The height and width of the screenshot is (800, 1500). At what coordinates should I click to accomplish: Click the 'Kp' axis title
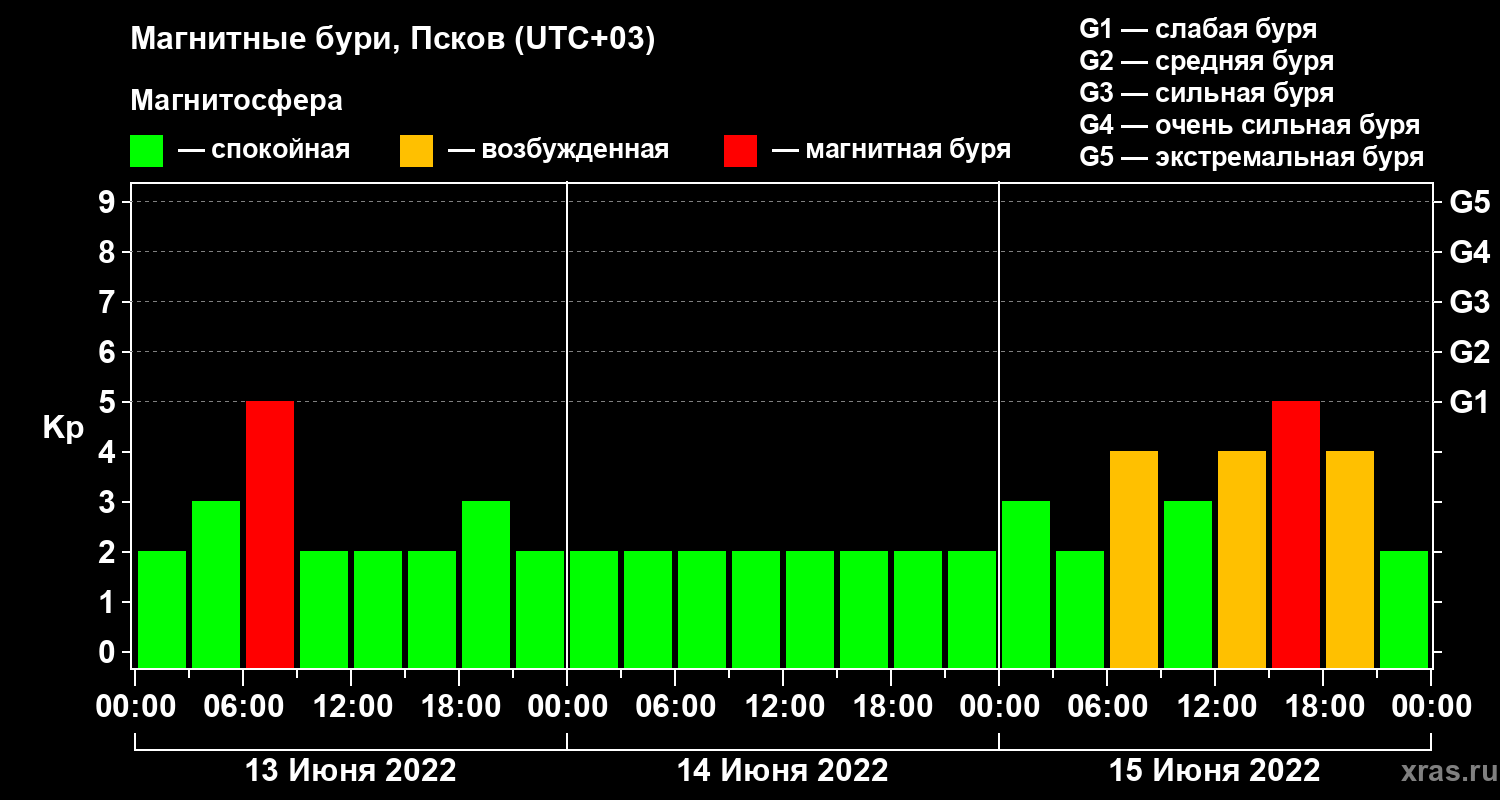coord(63,429)
